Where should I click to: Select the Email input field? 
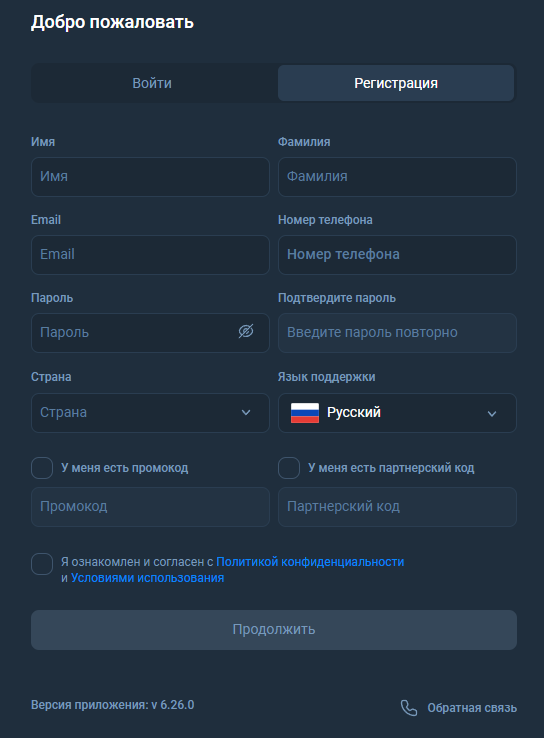[150, 255]
